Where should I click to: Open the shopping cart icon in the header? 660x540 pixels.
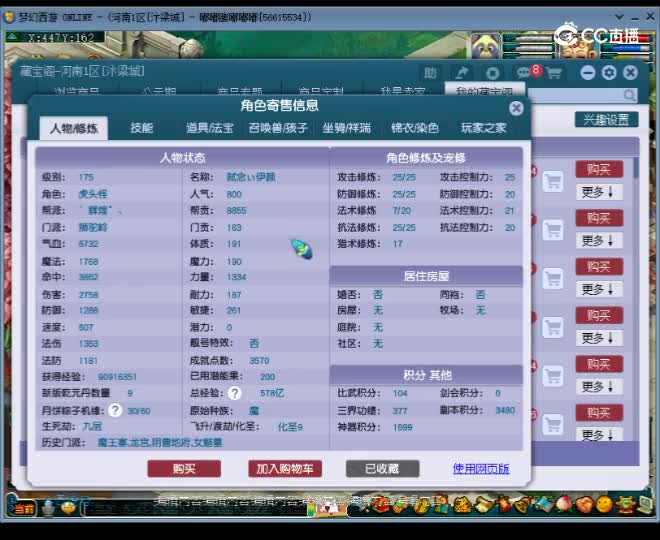click(554, 73)
